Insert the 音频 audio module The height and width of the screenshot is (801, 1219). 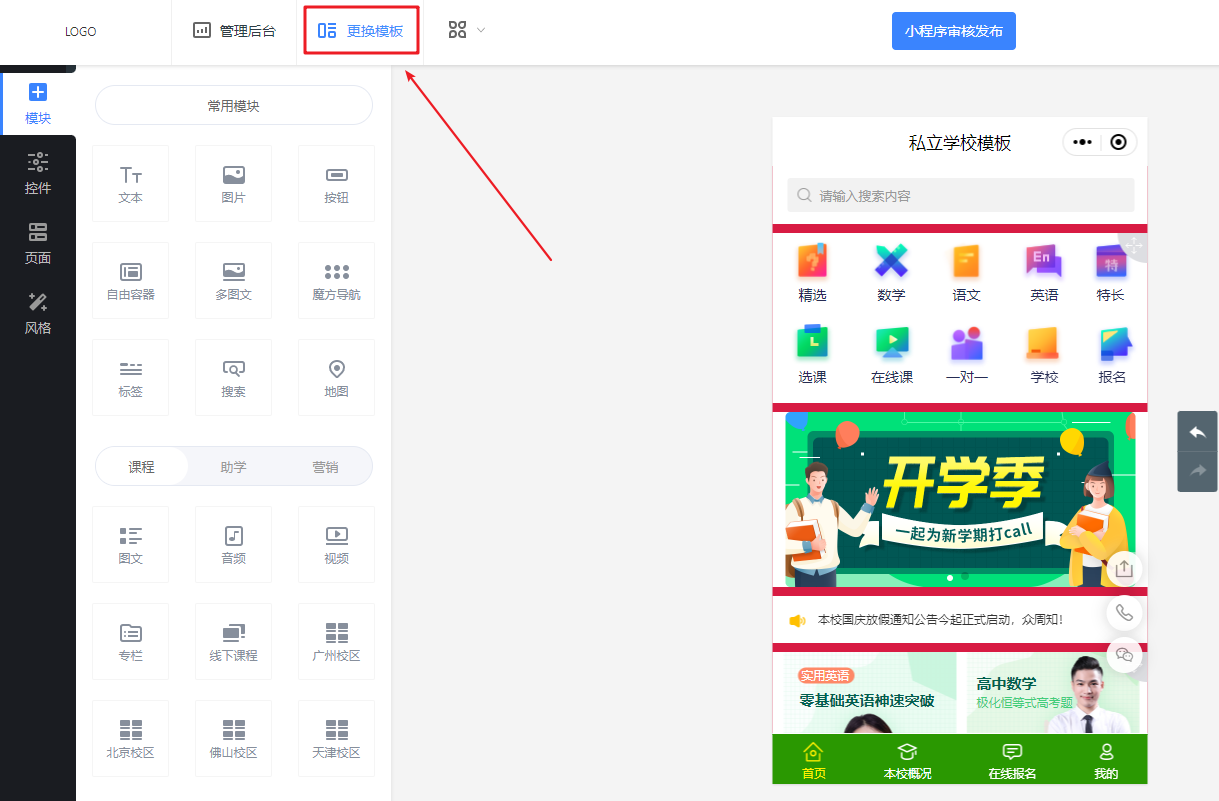tap(233, 545)
